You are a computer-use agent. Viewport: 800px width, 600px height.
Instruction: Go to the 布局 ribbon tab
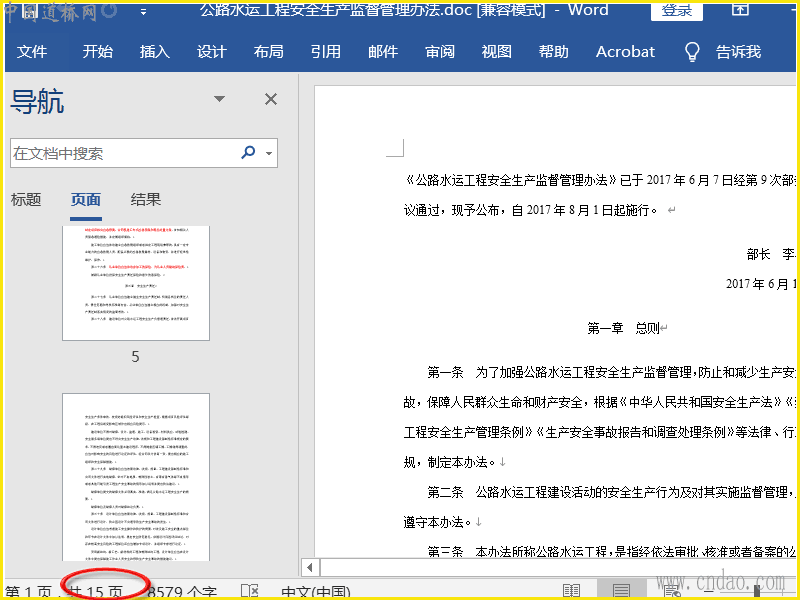(268, 52)
